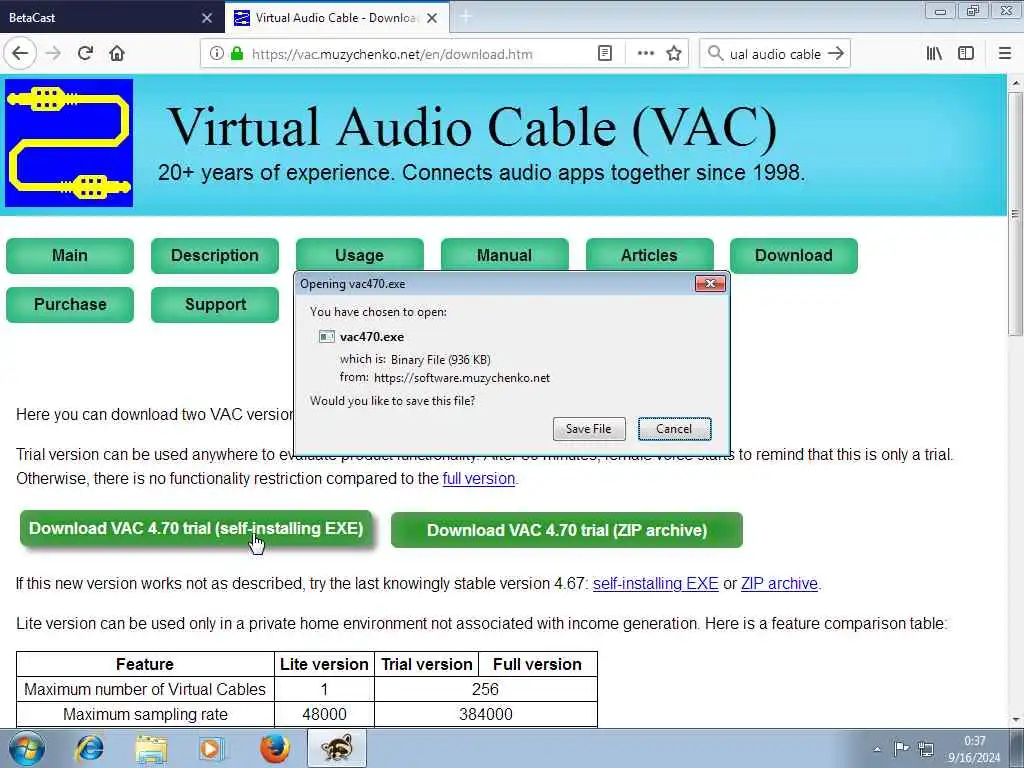
Task: Click the raccoon app taskbar icon
Action: pos(337,748)
